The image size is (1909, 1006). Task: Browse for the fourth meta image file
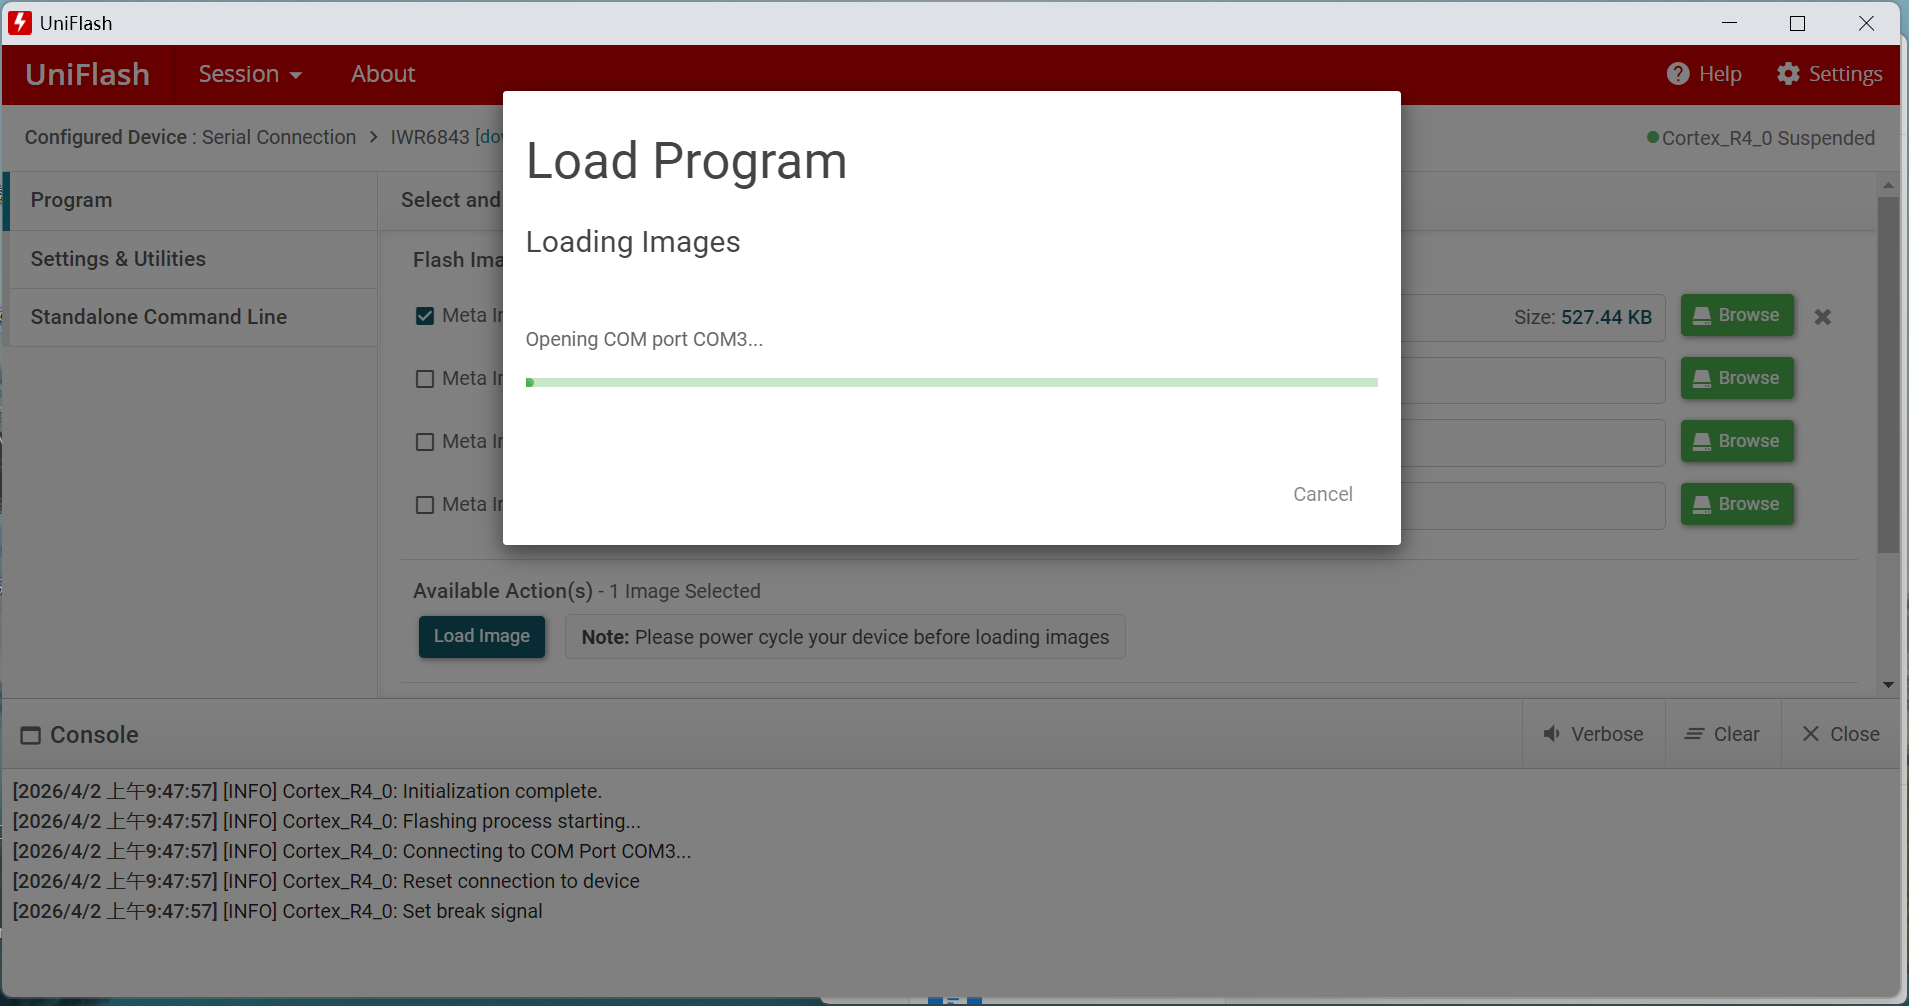[x=1737, y=504]
